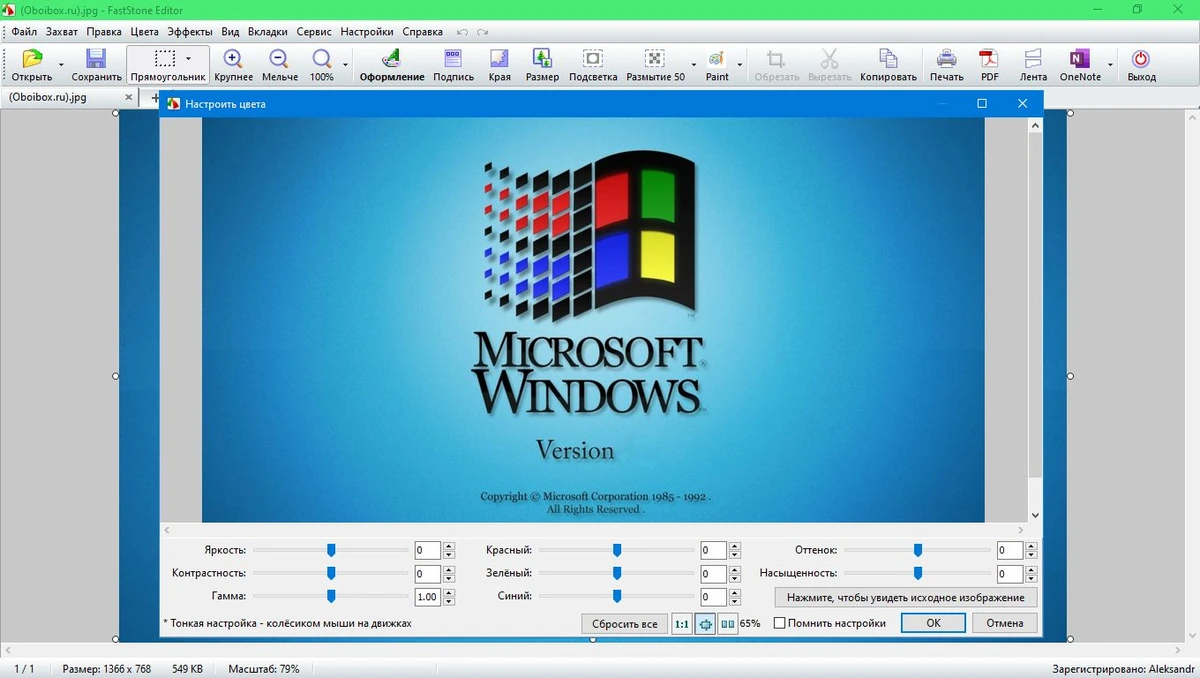
Task: Click the Размытие 50 blur icon
Action: (x=655, y=59)
